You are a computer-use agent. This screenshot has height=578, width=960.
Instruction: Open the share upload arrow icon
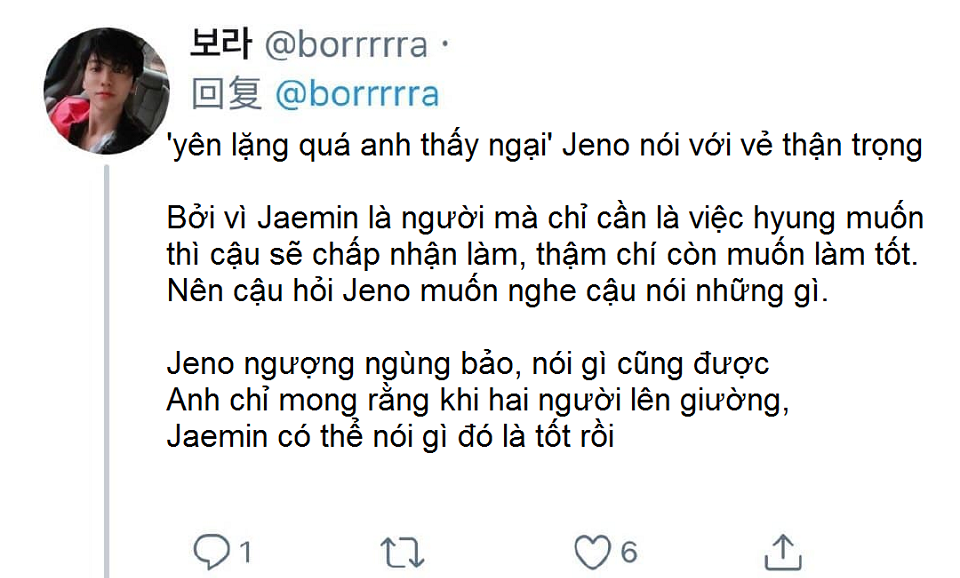point(783,552)
